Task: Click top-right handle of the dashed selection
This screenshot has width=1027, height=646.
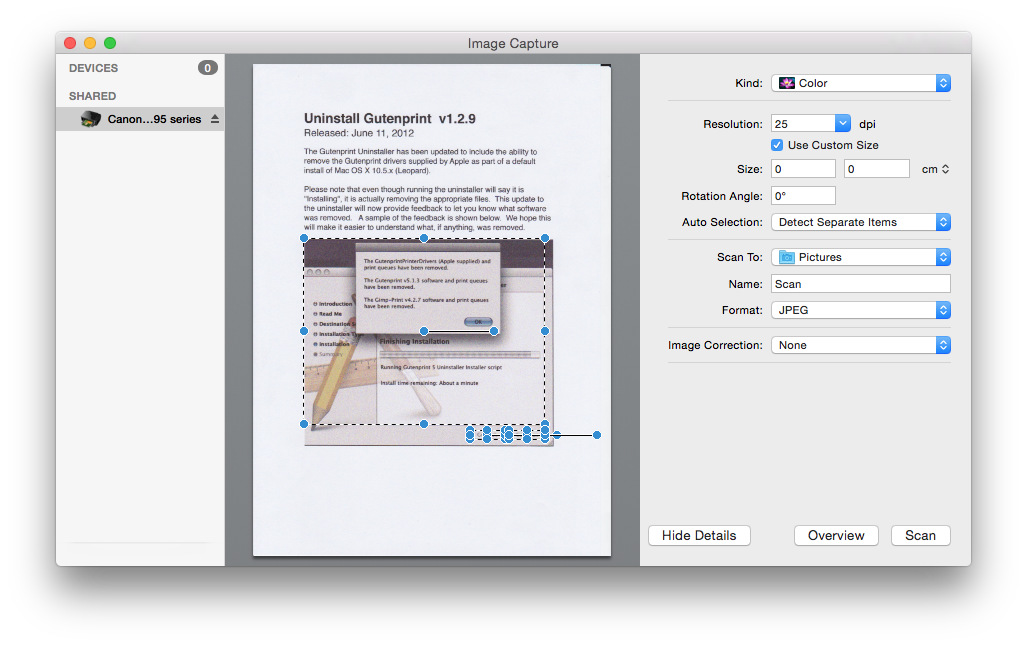Action: 545,238
